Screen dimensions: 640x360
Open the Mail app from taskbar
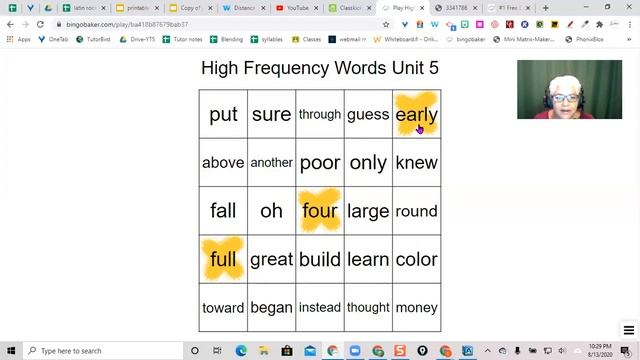[310, 351]
